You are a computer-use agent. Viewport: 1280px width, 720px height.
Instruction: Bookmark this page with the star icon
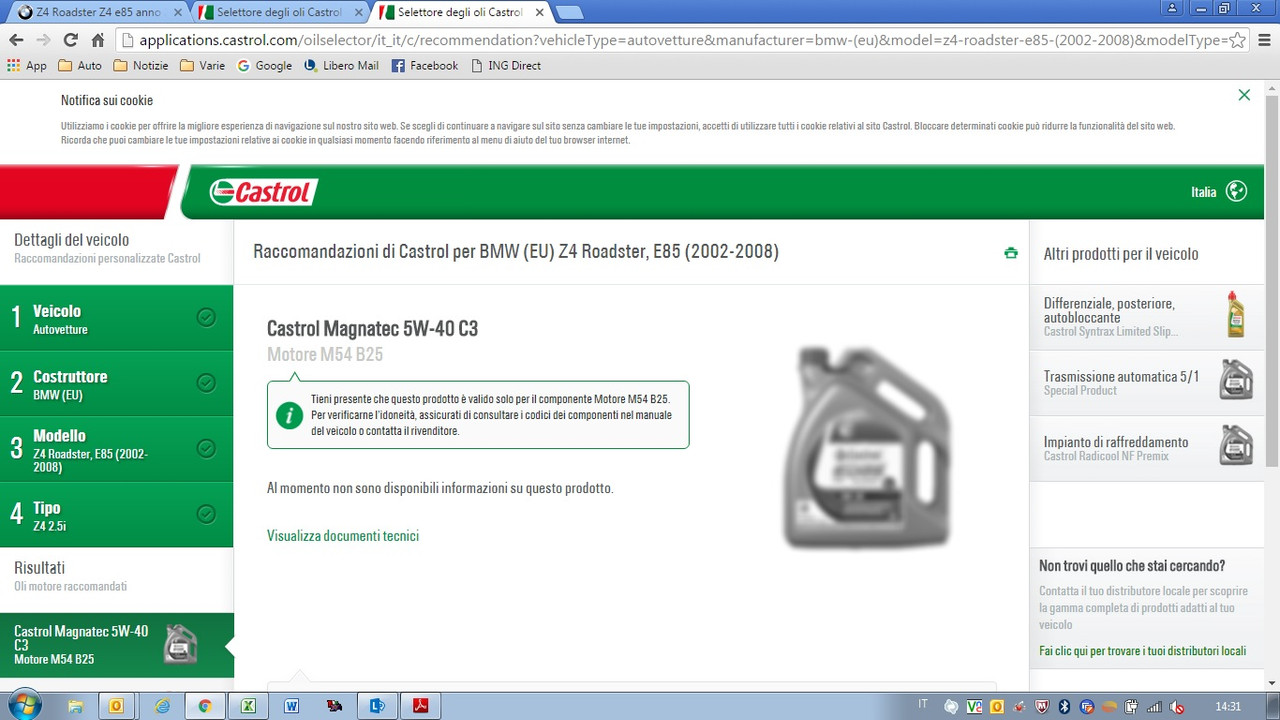(1238, 40)
